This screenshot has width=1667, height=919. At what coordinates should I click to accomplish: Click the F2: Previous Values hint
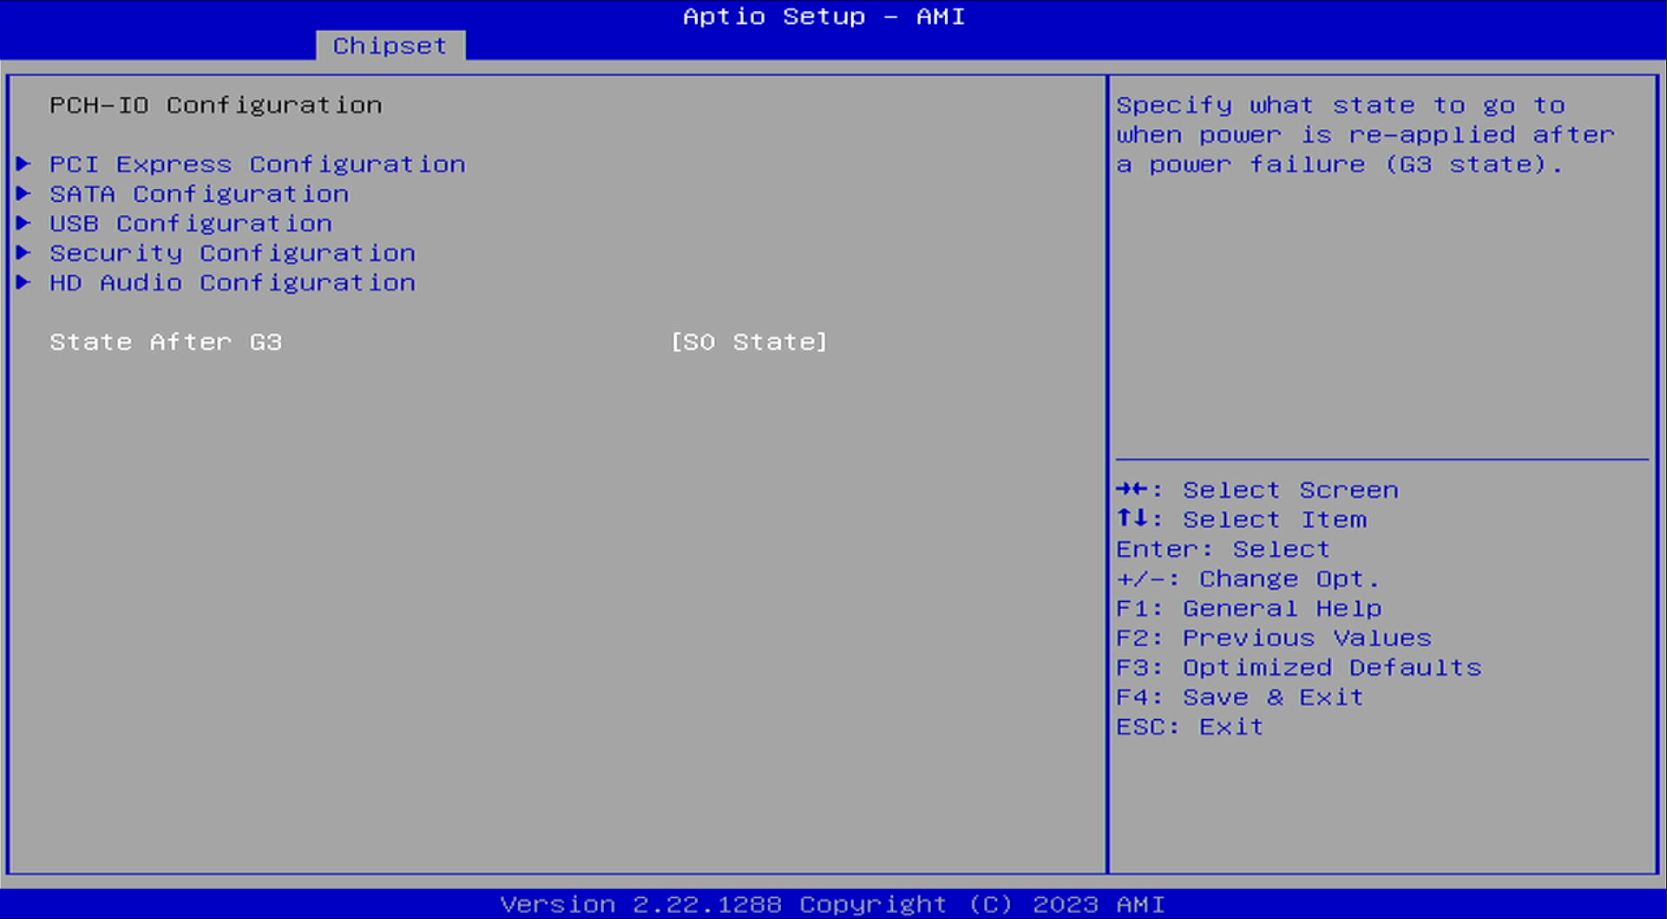click(1274, 637)
